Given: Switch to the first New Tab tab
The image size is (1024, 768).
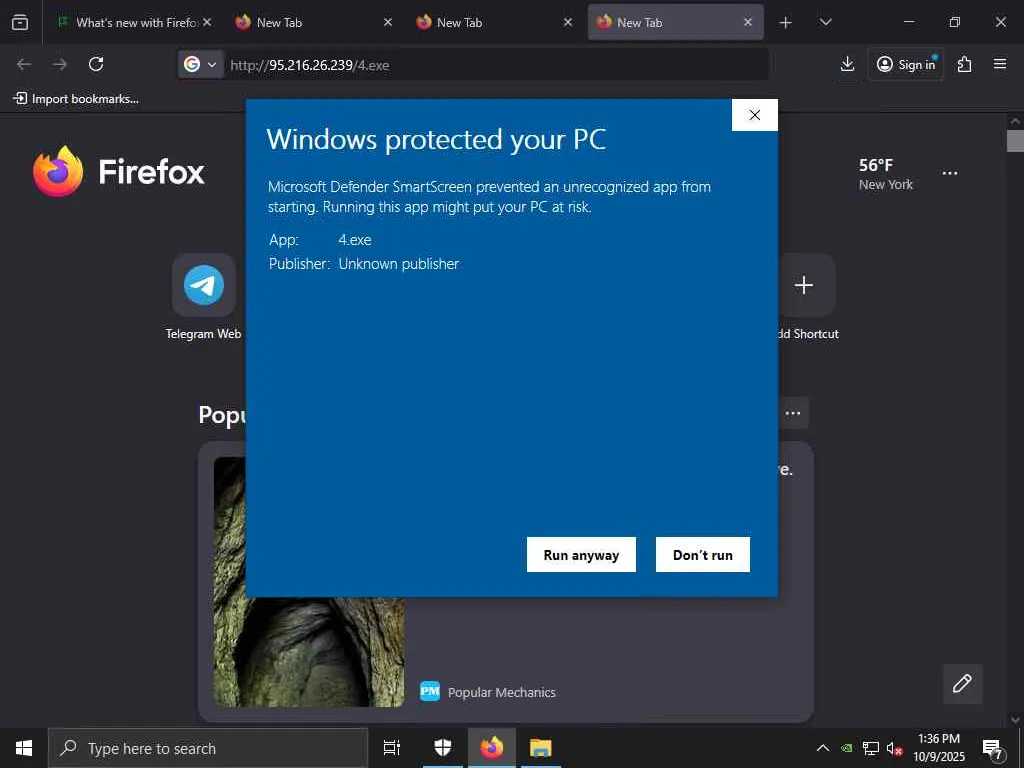Looking at the screenshot, I should tap(312, 22).
